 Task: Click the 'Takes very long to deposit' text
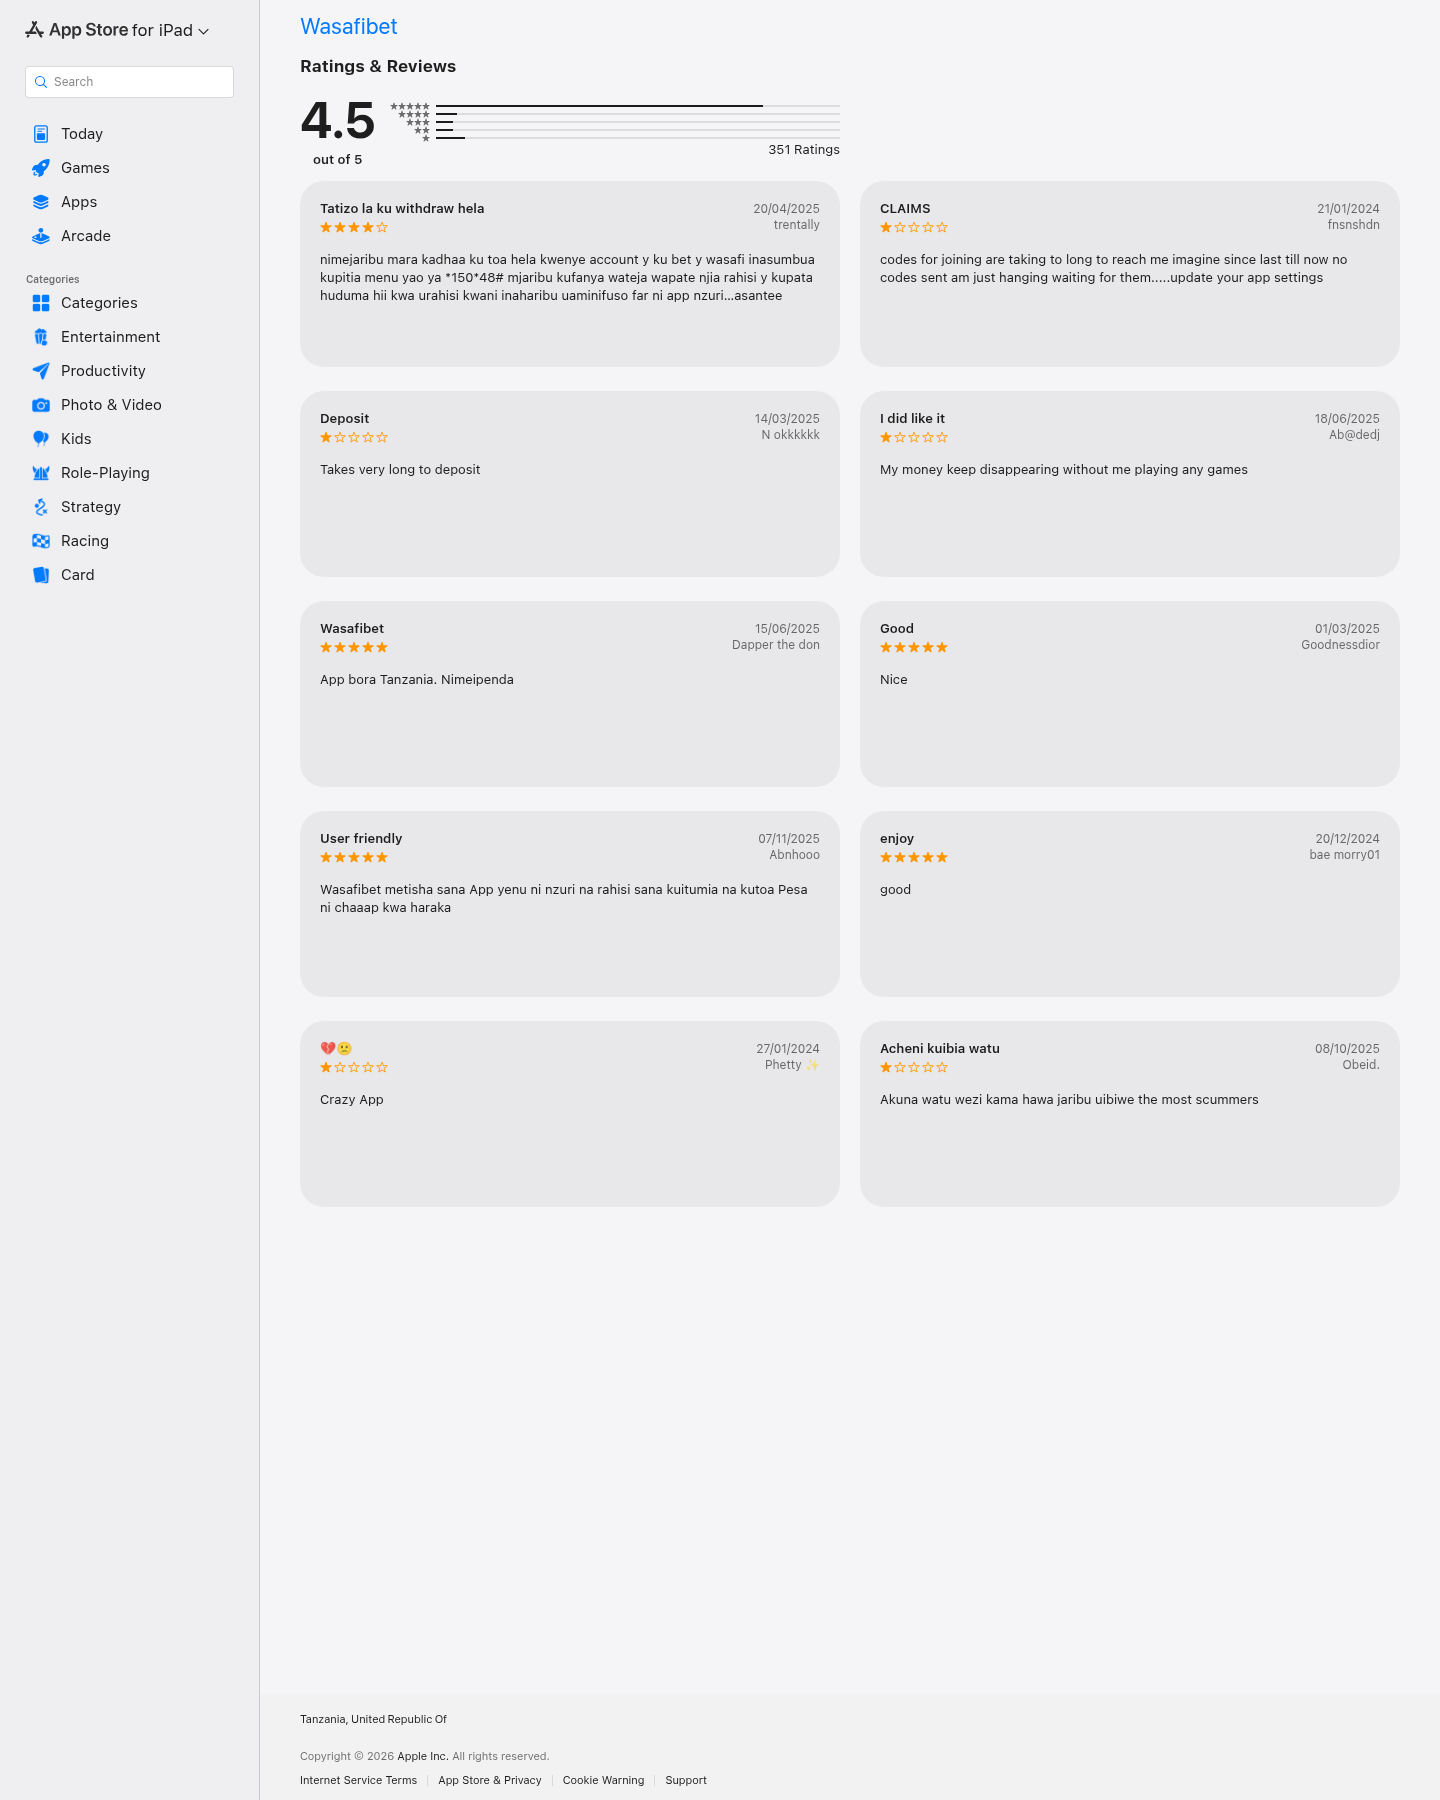(x=400, y=470)
